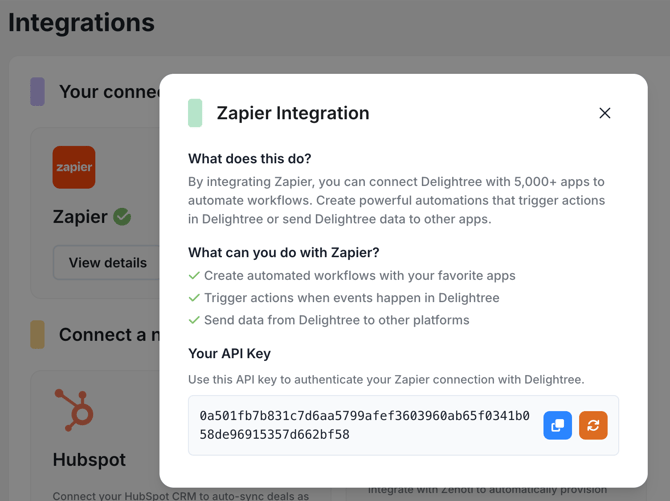Click green color marker beside Zapier Integration
Screen dimensions: 670x501
click(x=195, y=113)
